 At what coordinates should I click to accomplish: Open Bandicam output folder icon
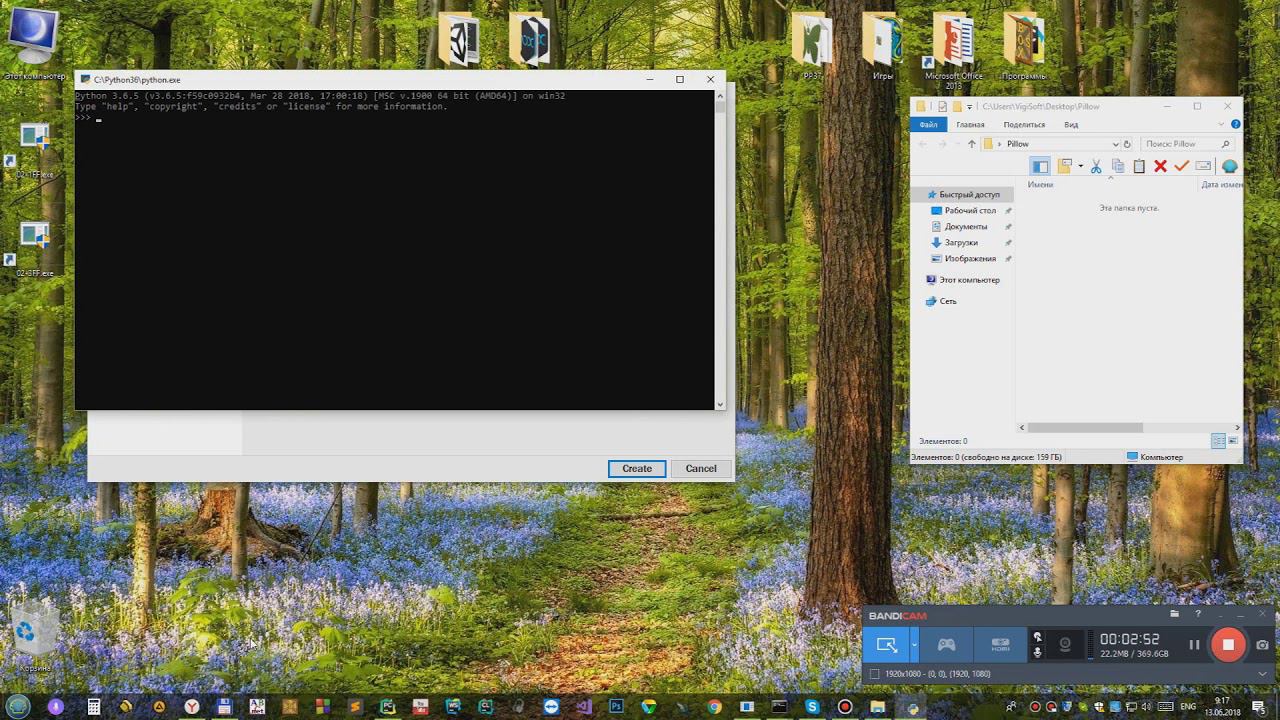1174,614
